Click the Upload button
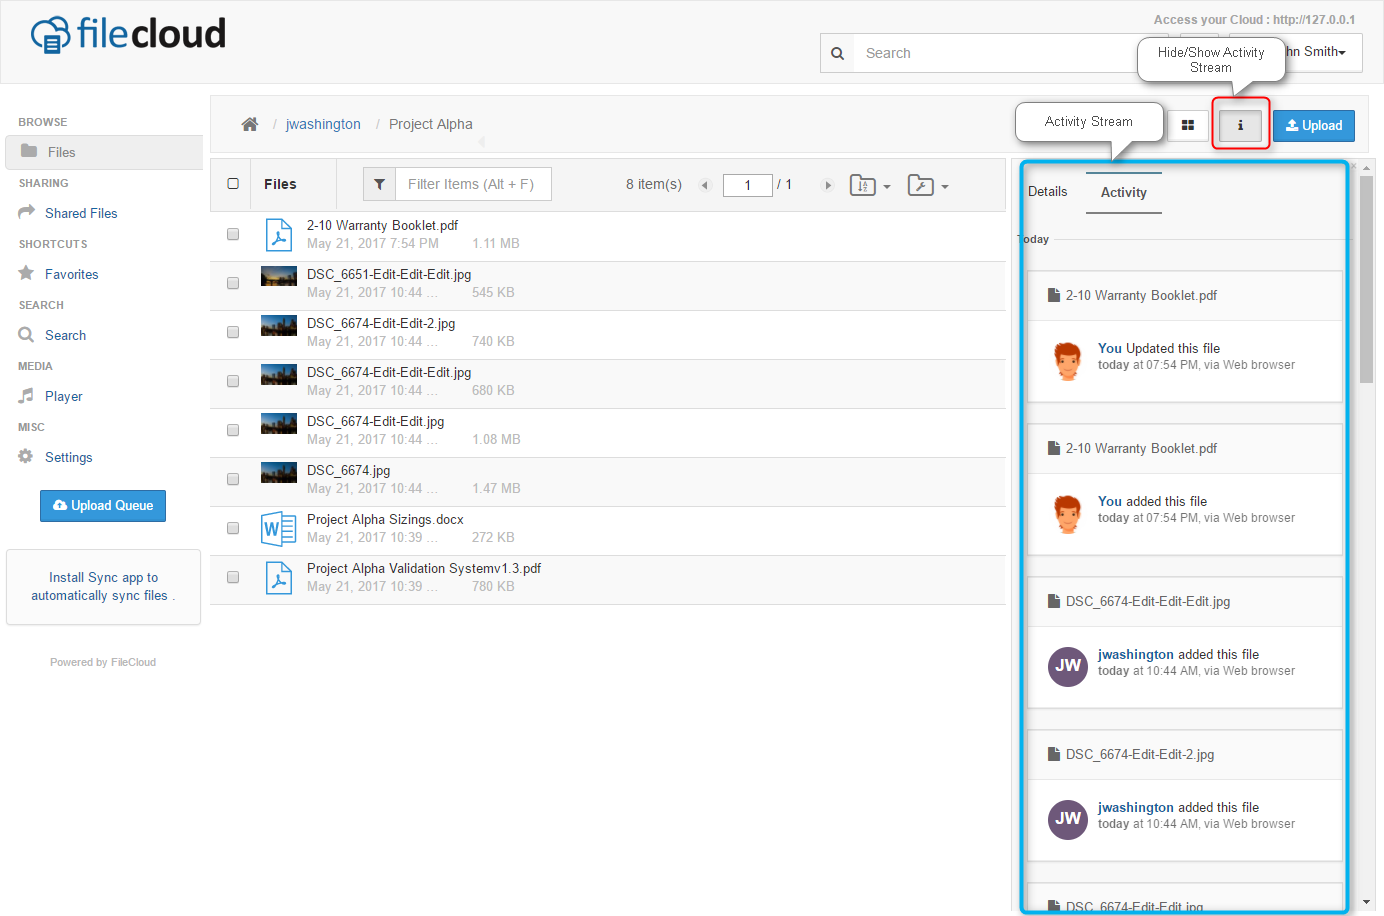1384x916 pixels. 1313,125
